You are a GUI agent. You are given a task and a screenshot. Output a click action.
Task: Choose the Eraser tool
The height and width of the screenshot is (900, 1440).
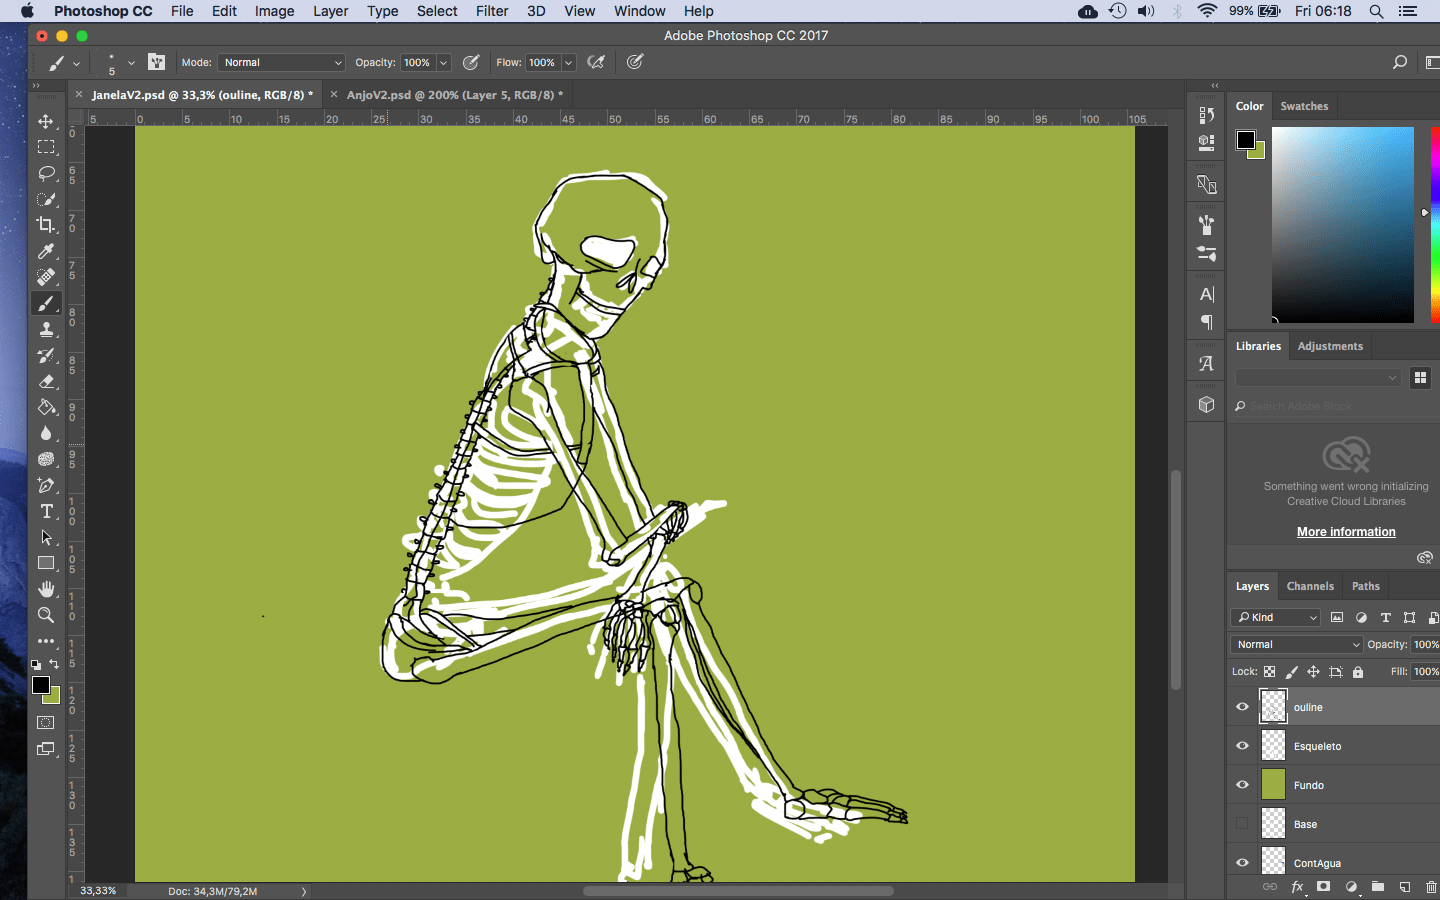coord(46,382)
